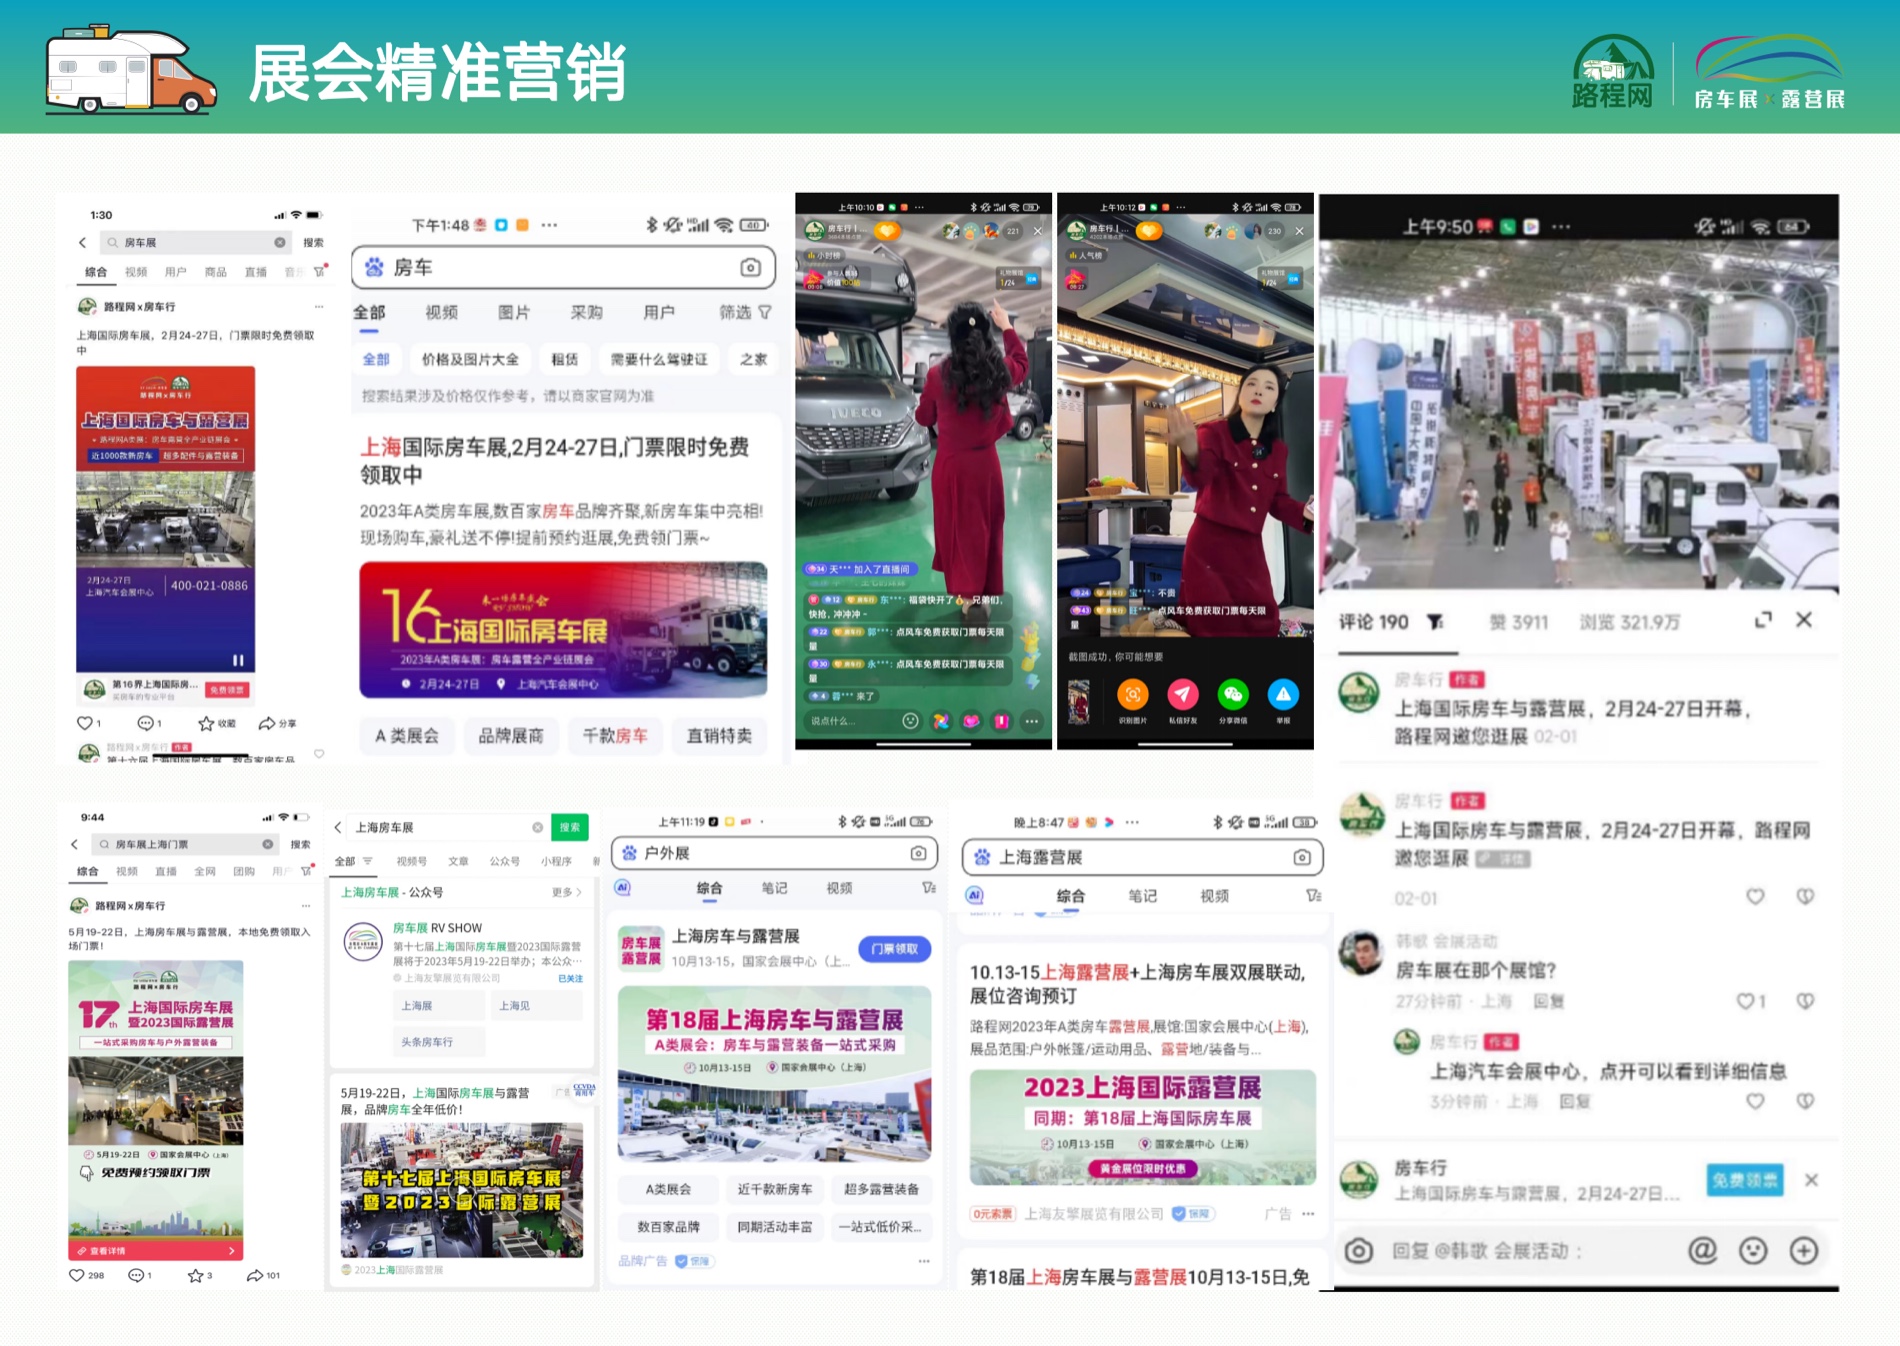Pause the 上海国际房车与露营展 video ad
1900x1346 pixels.
[238, 660]
